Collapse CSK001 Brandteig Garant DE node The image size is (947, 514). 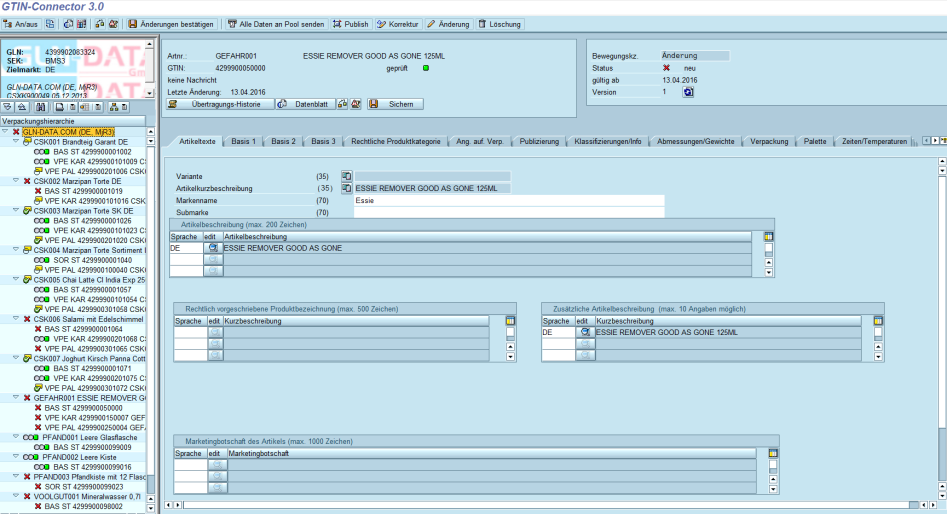tap(16, 141)
